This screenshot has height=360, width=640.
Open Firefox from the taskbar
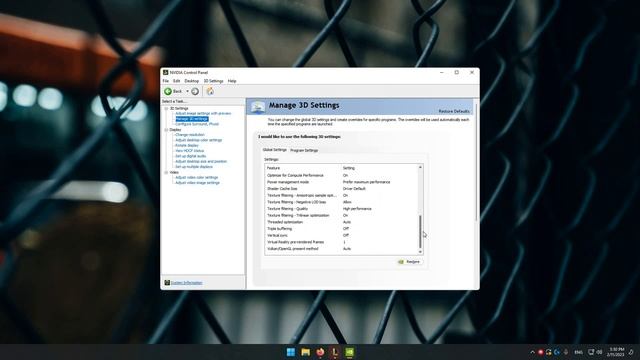point(320,352)
